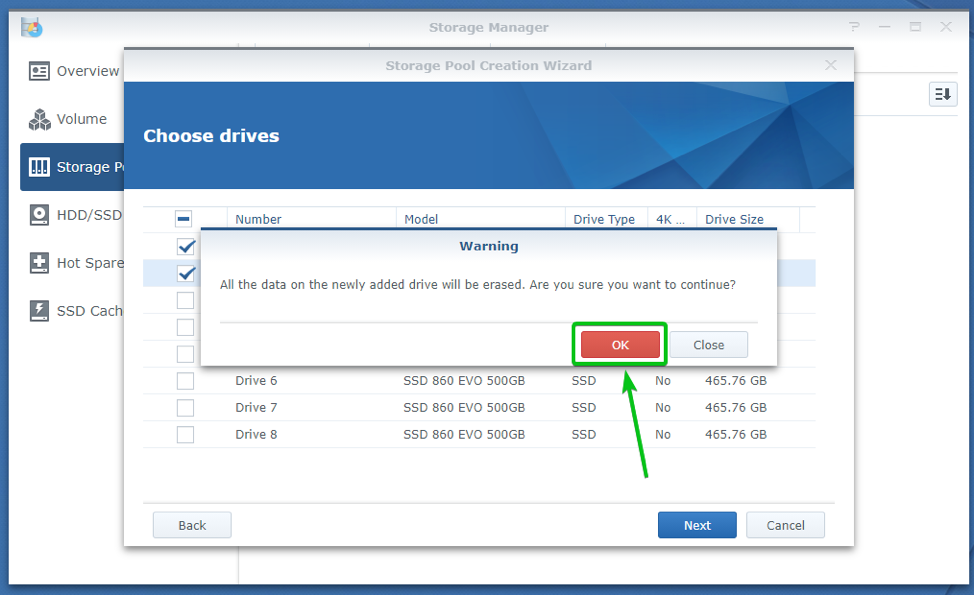Click Drive 6 model SSD 860 EVO 500GB
This screenshot has width=974, height=595.
[464, 381]
